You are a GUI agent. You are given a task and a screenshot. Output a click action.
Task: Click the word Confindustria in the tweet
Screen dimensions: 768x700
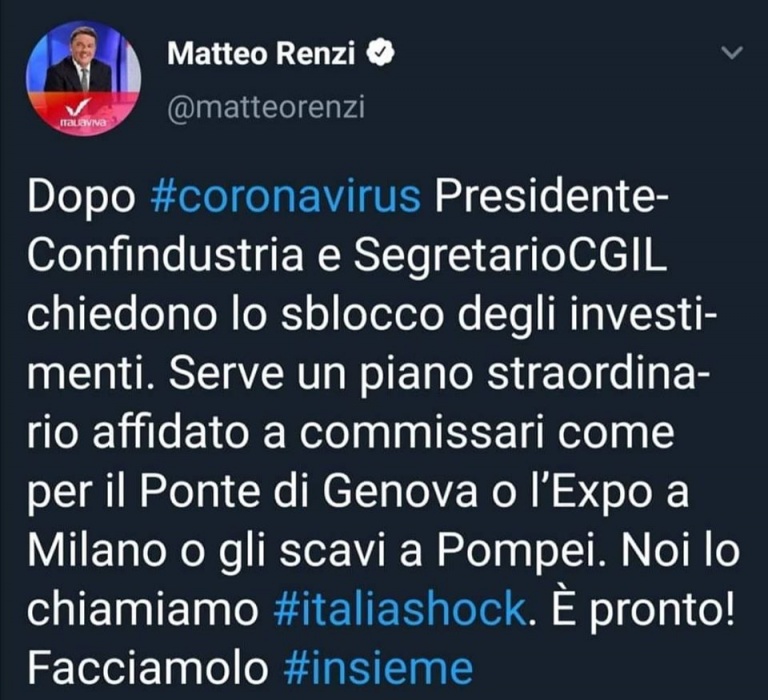pos(165,256)
